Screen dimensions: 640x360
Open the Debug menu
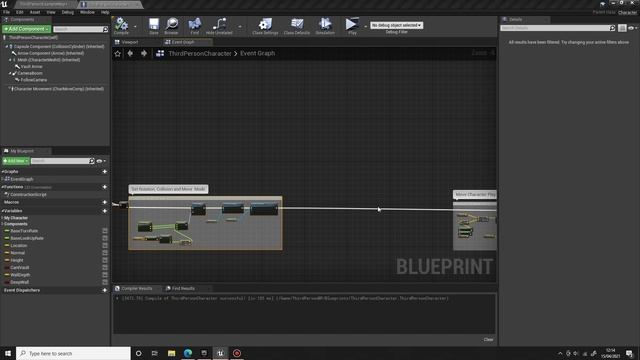point(68,12)
